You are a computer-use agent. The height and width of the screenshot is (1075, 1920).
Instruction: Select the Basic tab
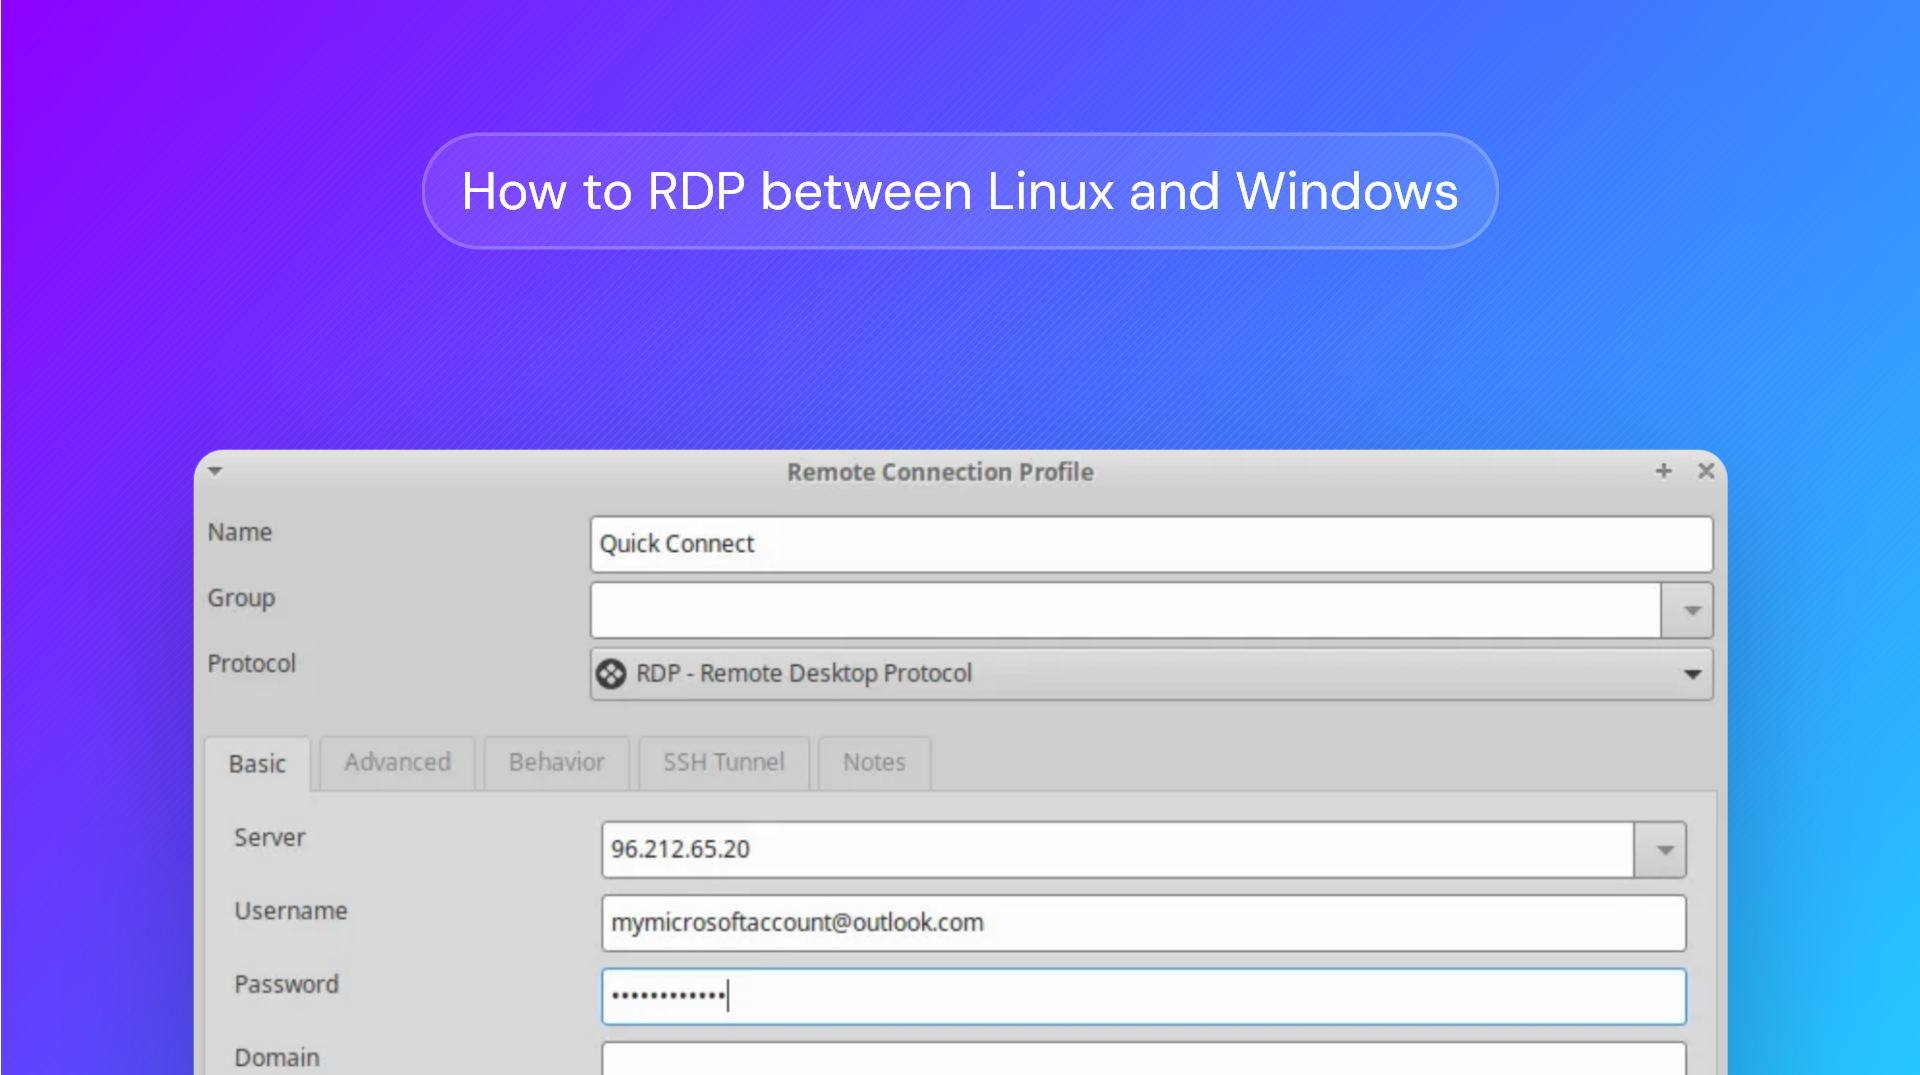257,764
